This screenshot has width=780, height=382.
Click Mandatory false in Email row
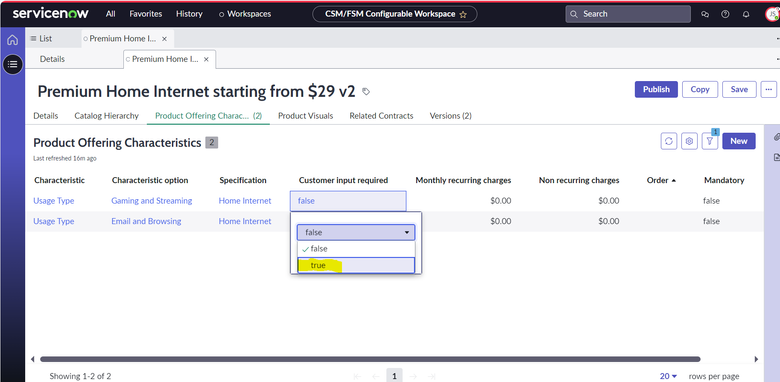(711, 221)
